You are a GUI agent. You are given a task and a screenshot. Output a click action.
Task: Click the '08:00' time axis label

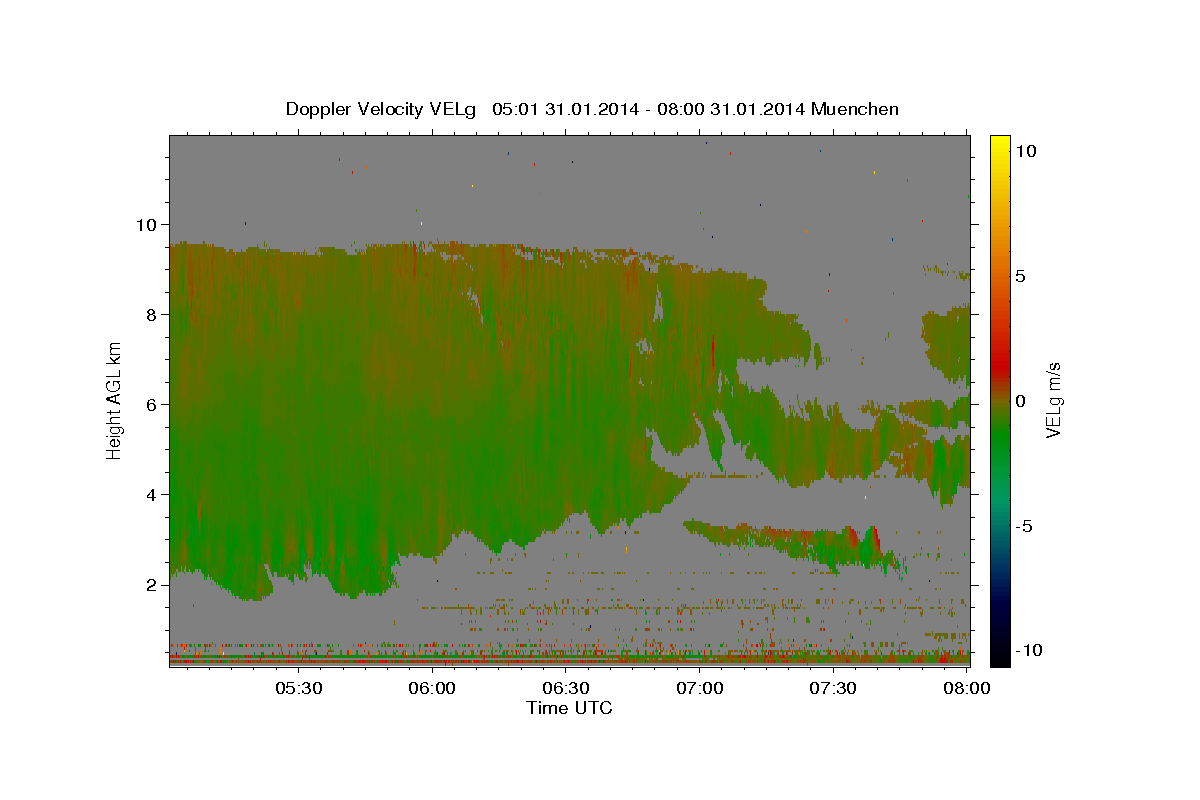(967, 689)
